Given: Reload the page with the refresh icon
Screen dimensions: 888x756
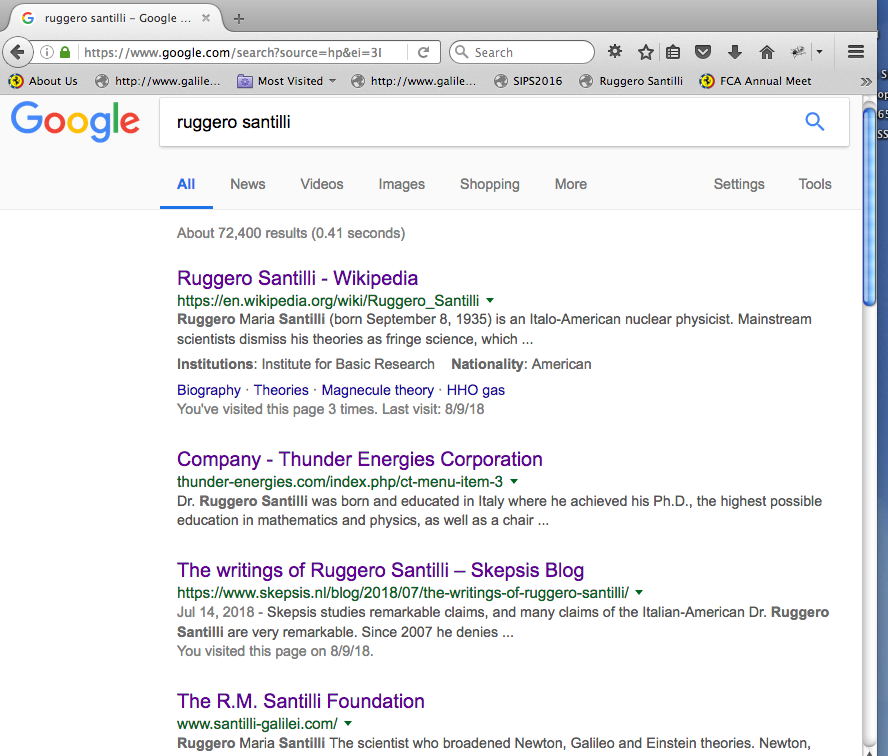Looking at the screenshot, I should 423,53.
